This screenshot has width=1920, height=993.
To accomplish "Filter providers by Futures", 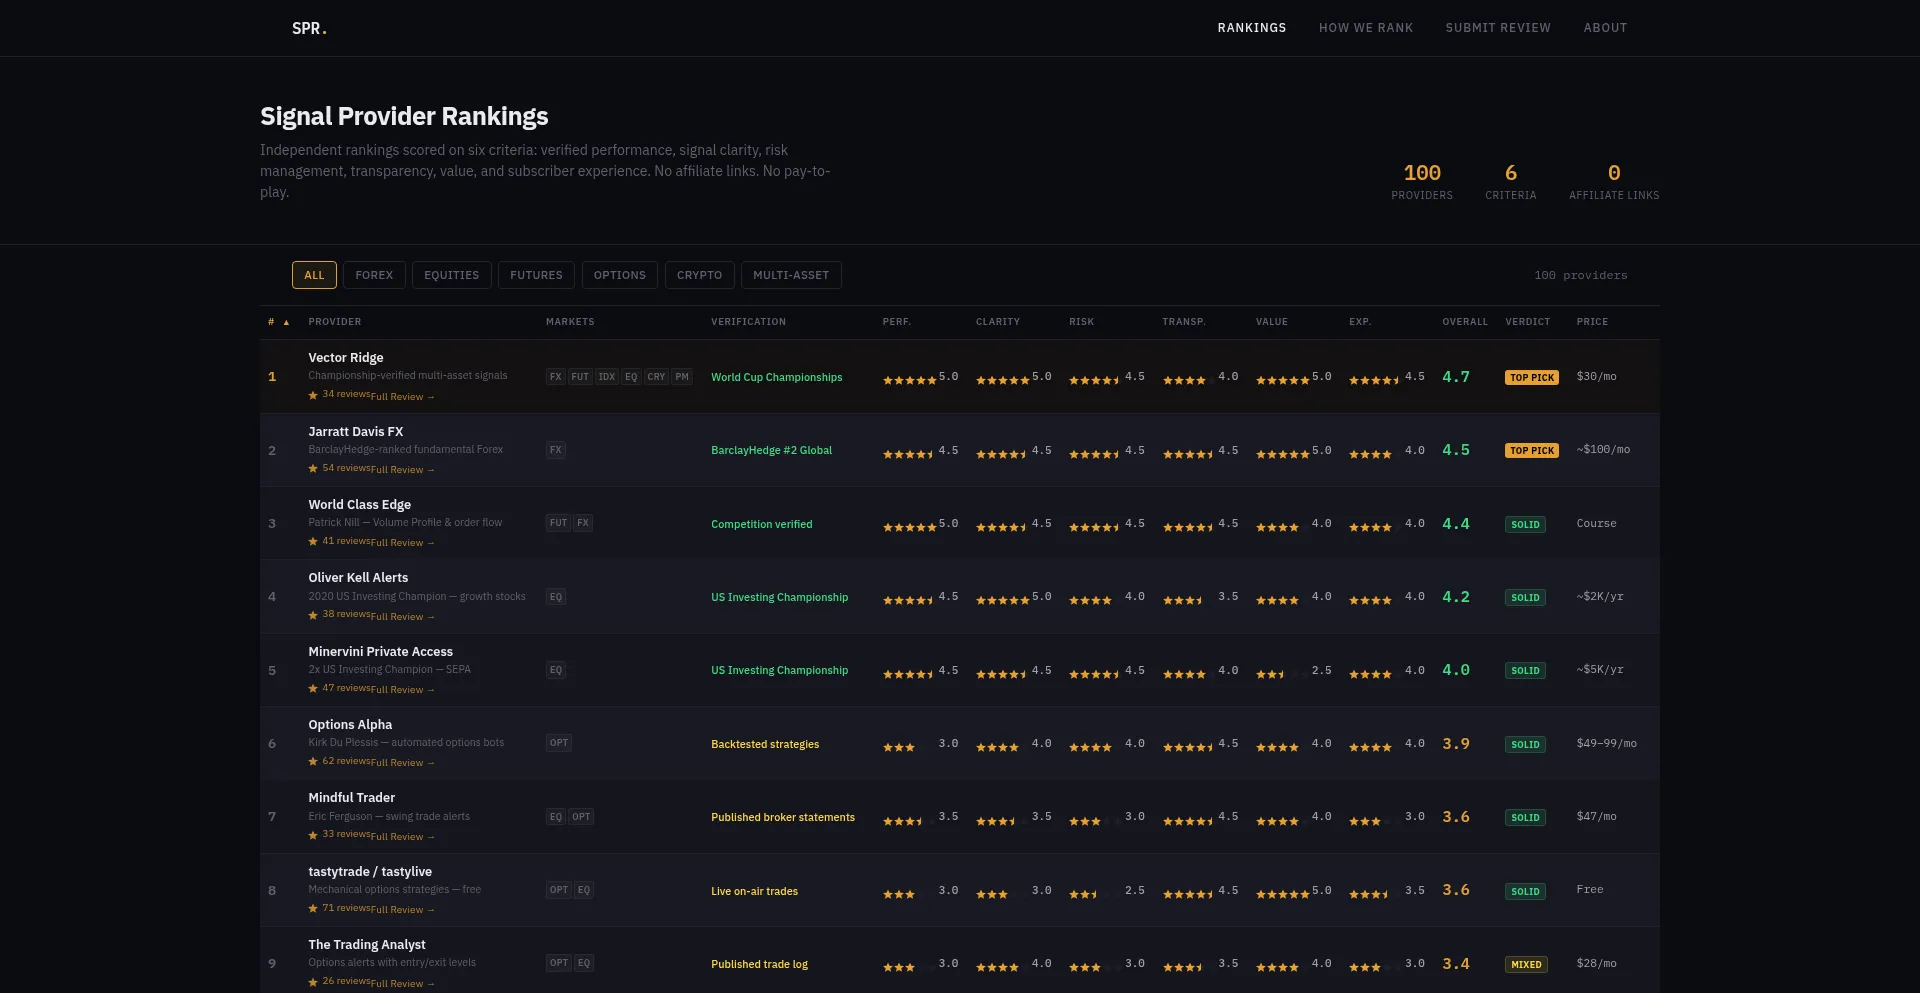I will click(536, 275).
